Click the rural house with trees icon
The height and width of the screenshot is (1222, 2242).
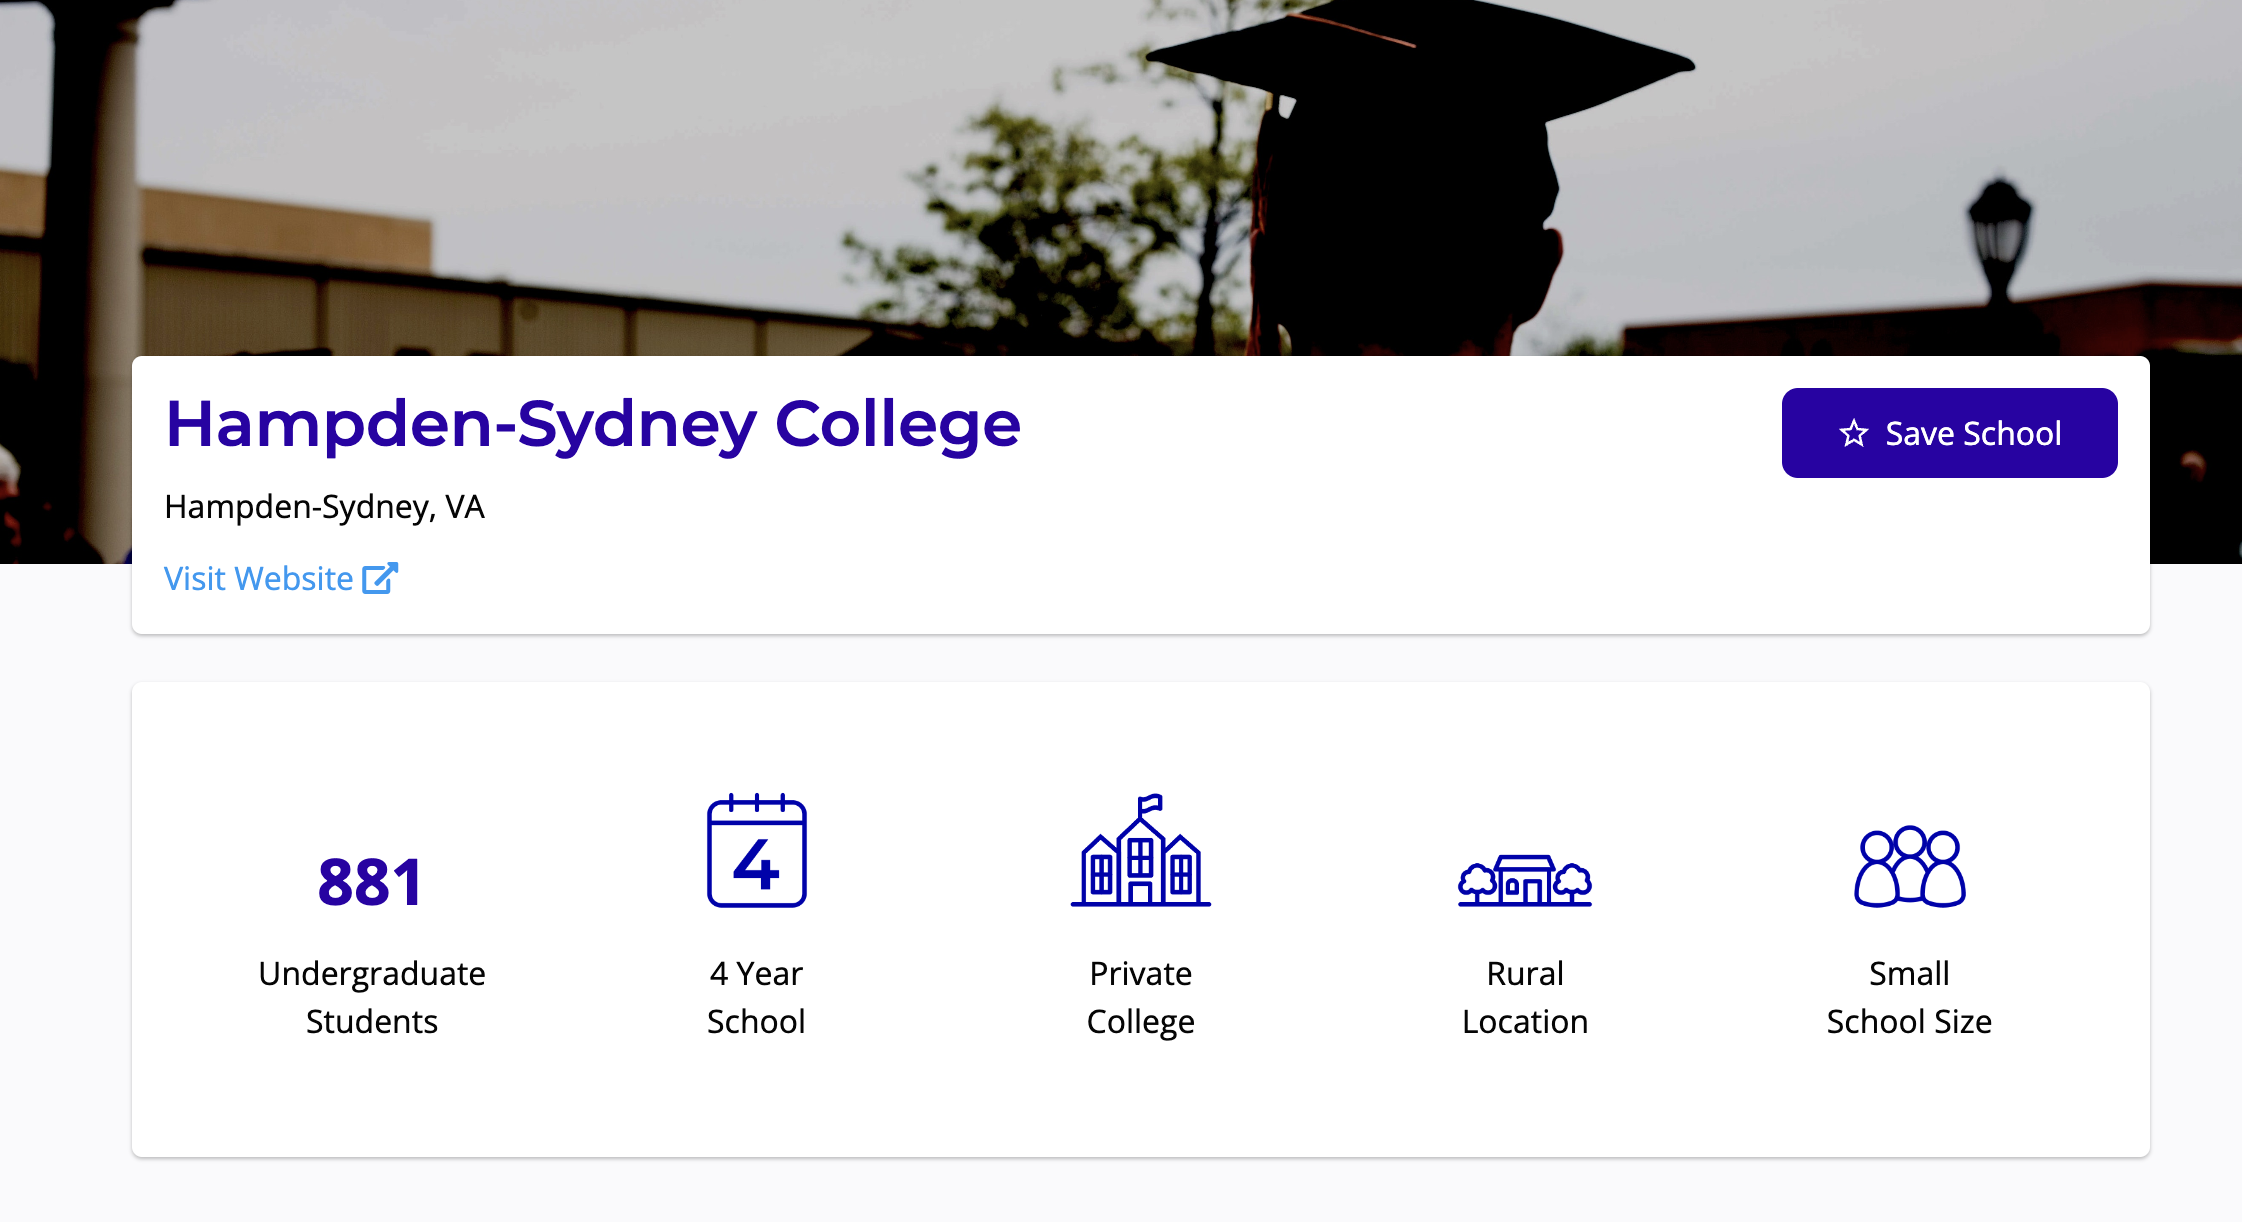(x=1524, y=880)
